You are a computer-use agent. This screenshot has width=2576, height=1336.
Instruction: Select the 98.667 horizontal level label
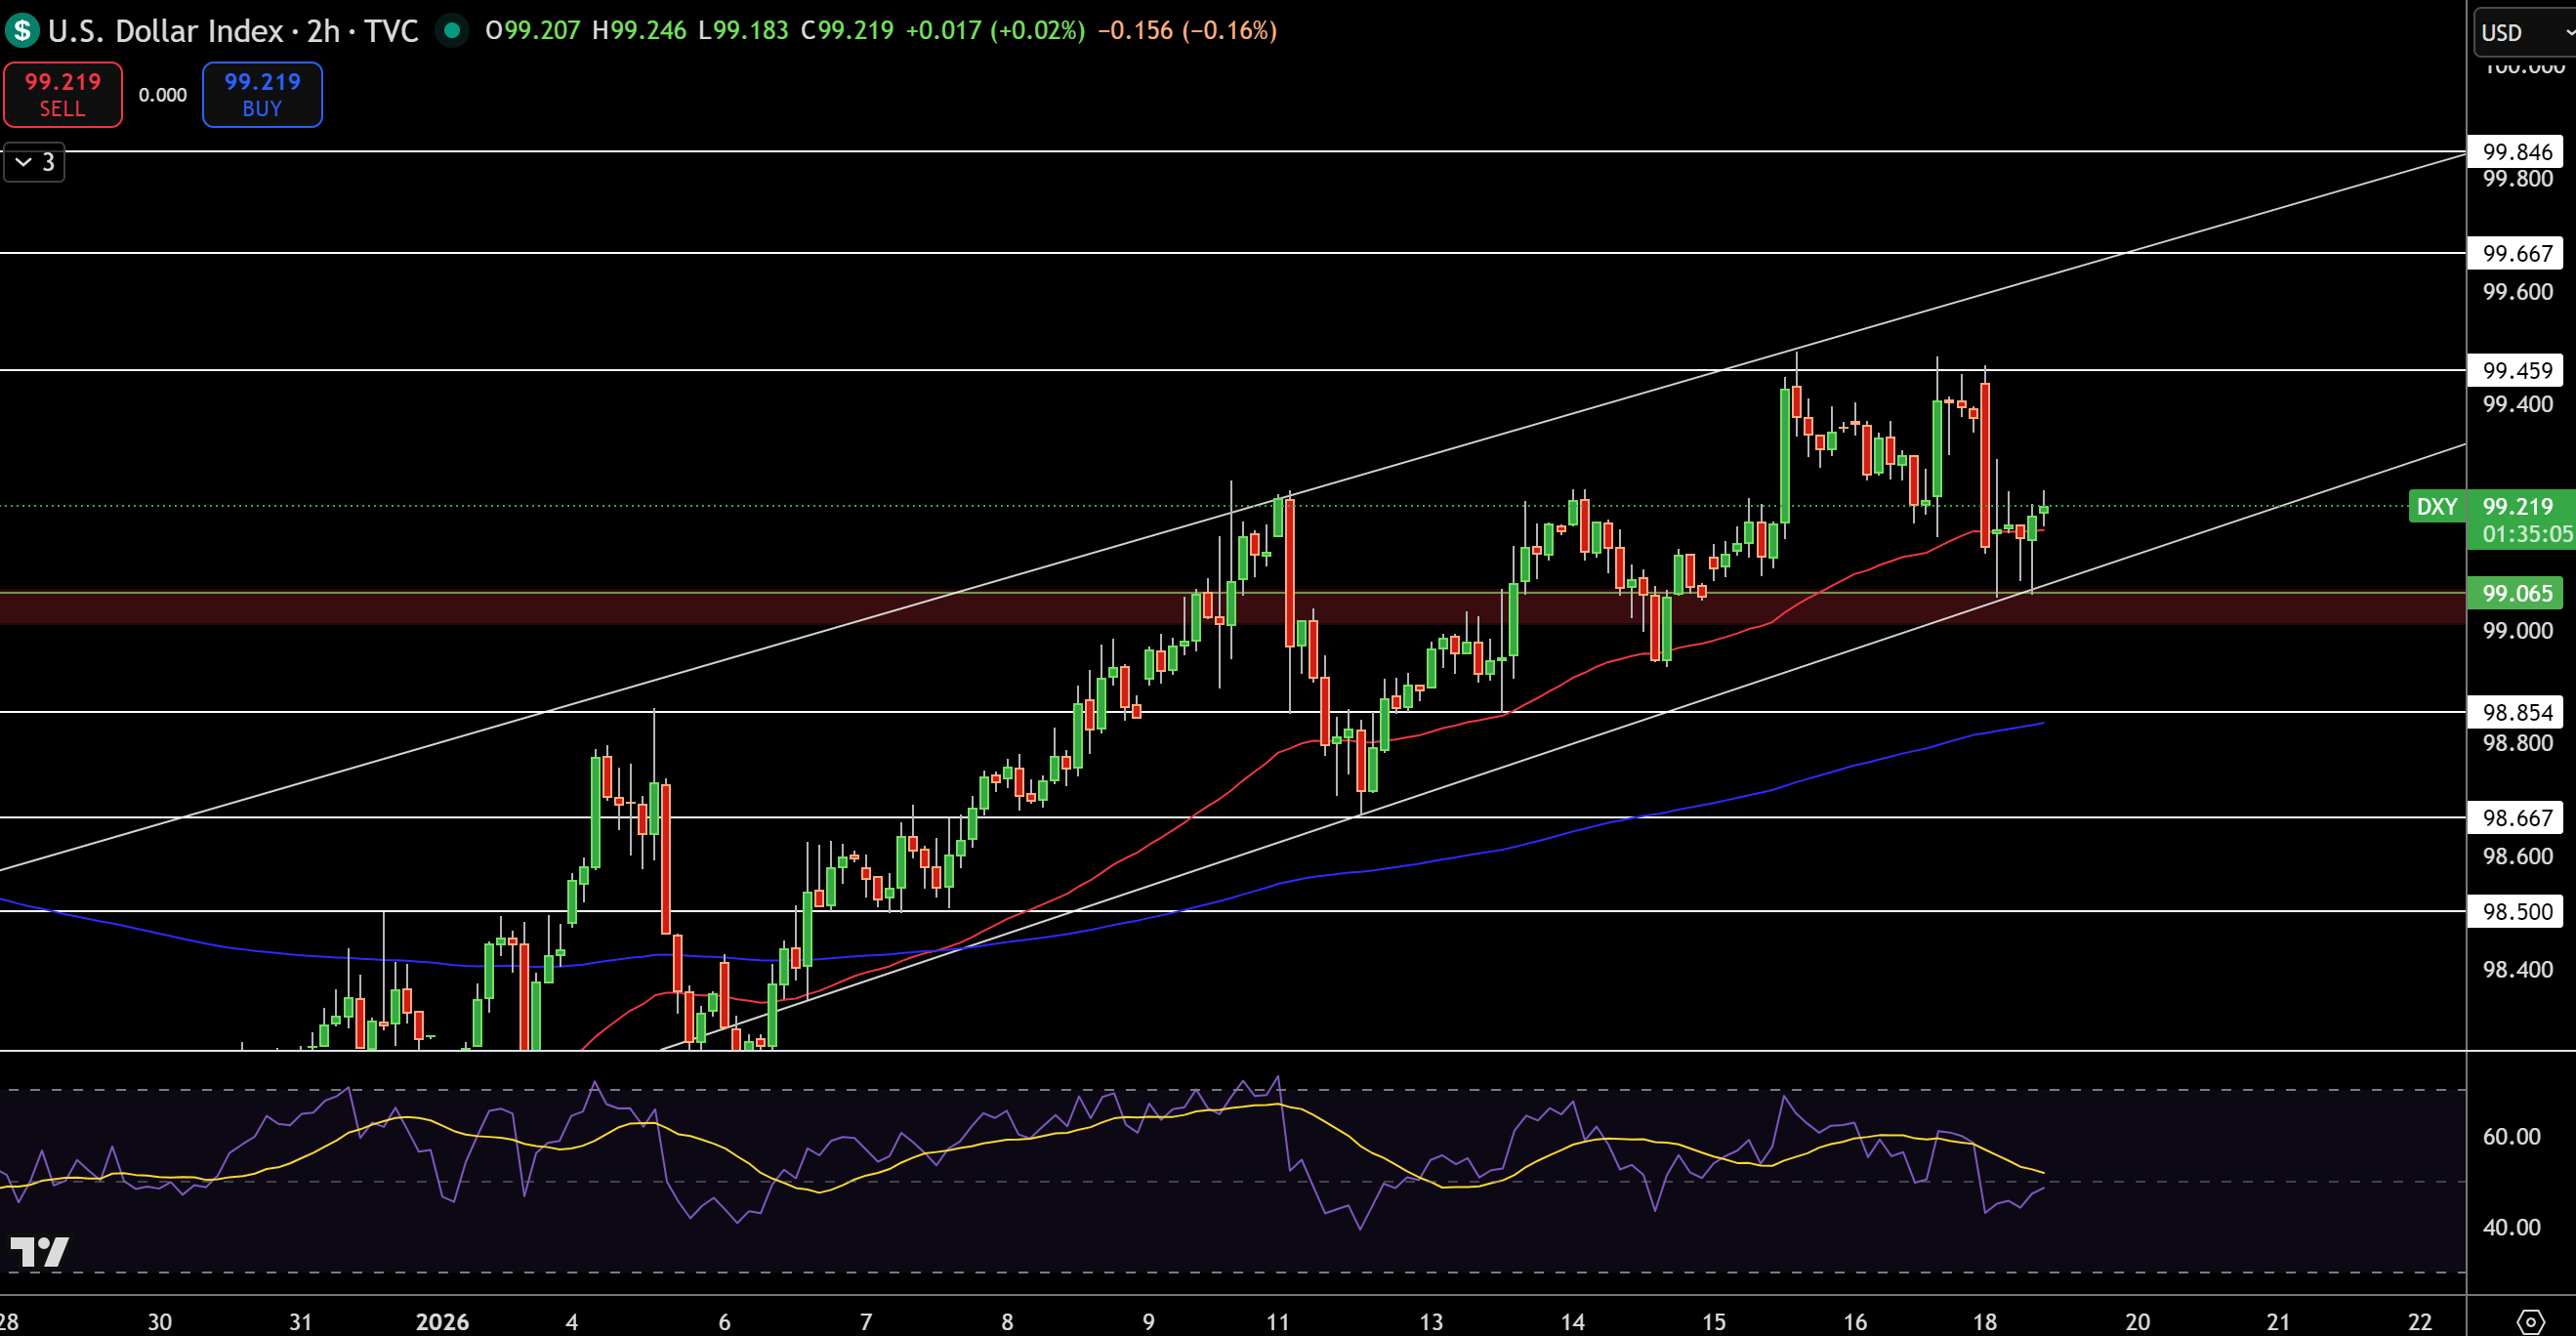pyautogui.click(x=2517, y=818)
